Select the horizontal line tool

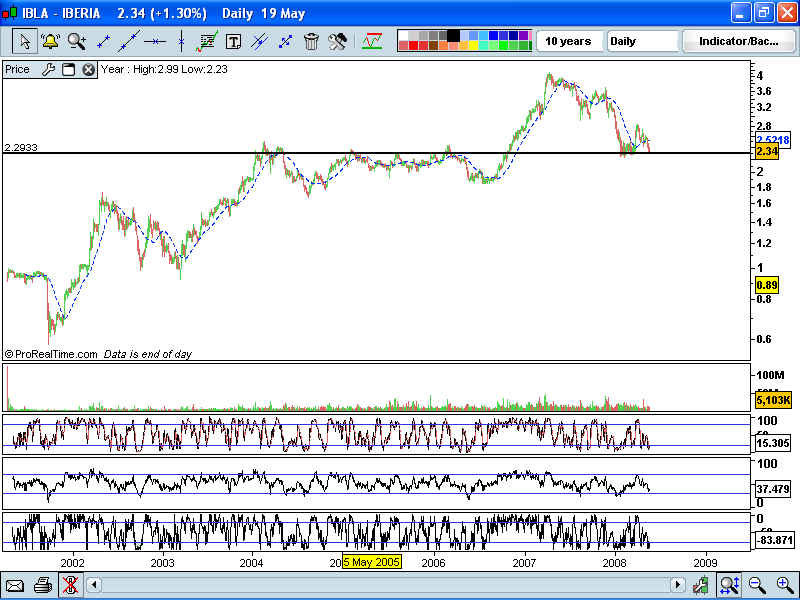[155, 41]
